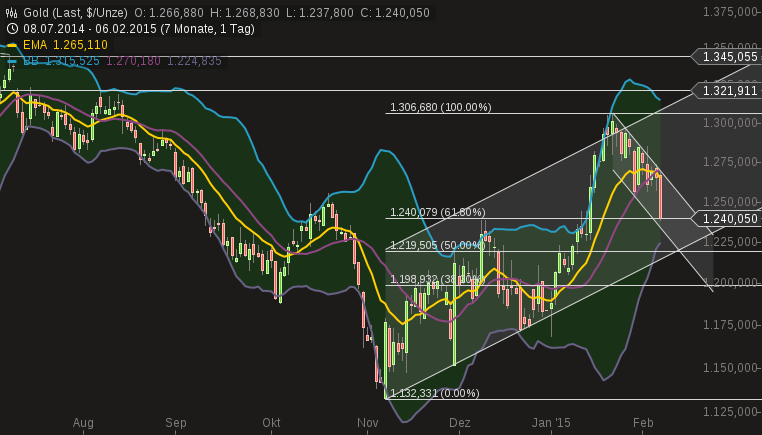Click the '(7 Monate, 1 Tag)' duration text
The image size is (762, 435).
[x=208, y=29]
